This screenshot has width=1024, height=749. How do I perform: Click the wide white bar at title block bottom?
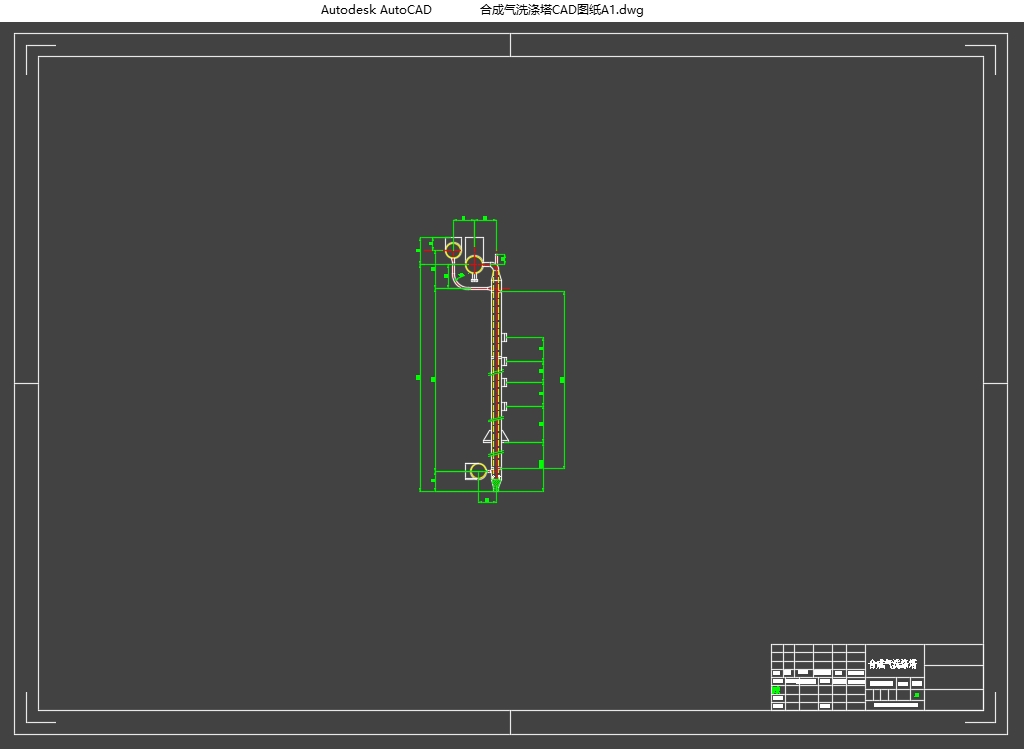point(895,705)
